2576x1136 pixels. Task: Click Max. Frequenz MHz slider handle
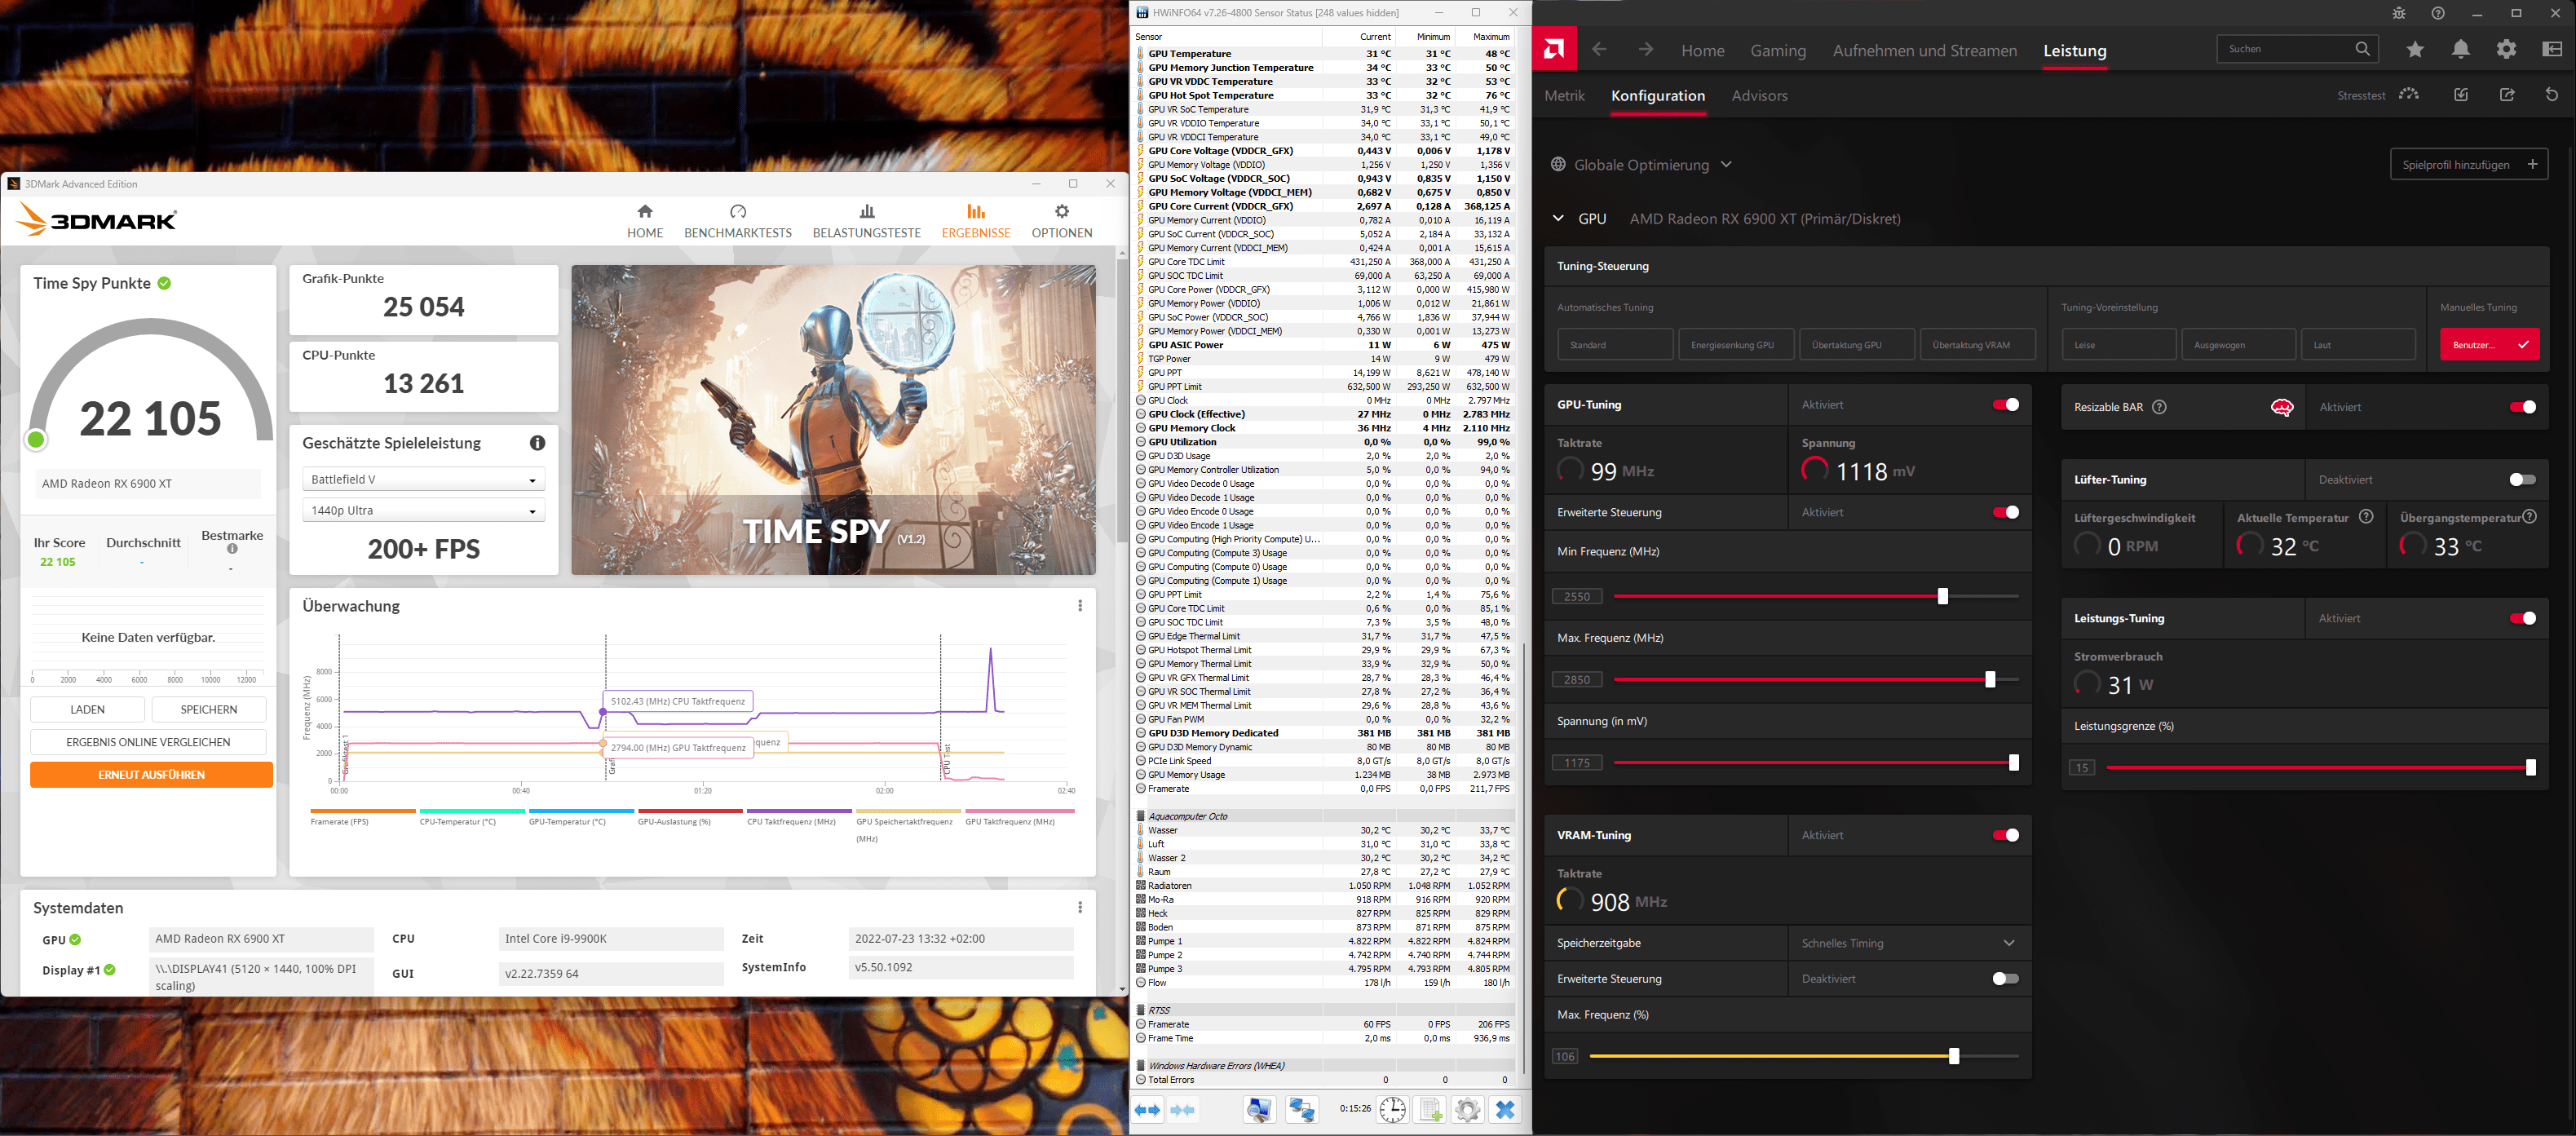pos(1990,680)
